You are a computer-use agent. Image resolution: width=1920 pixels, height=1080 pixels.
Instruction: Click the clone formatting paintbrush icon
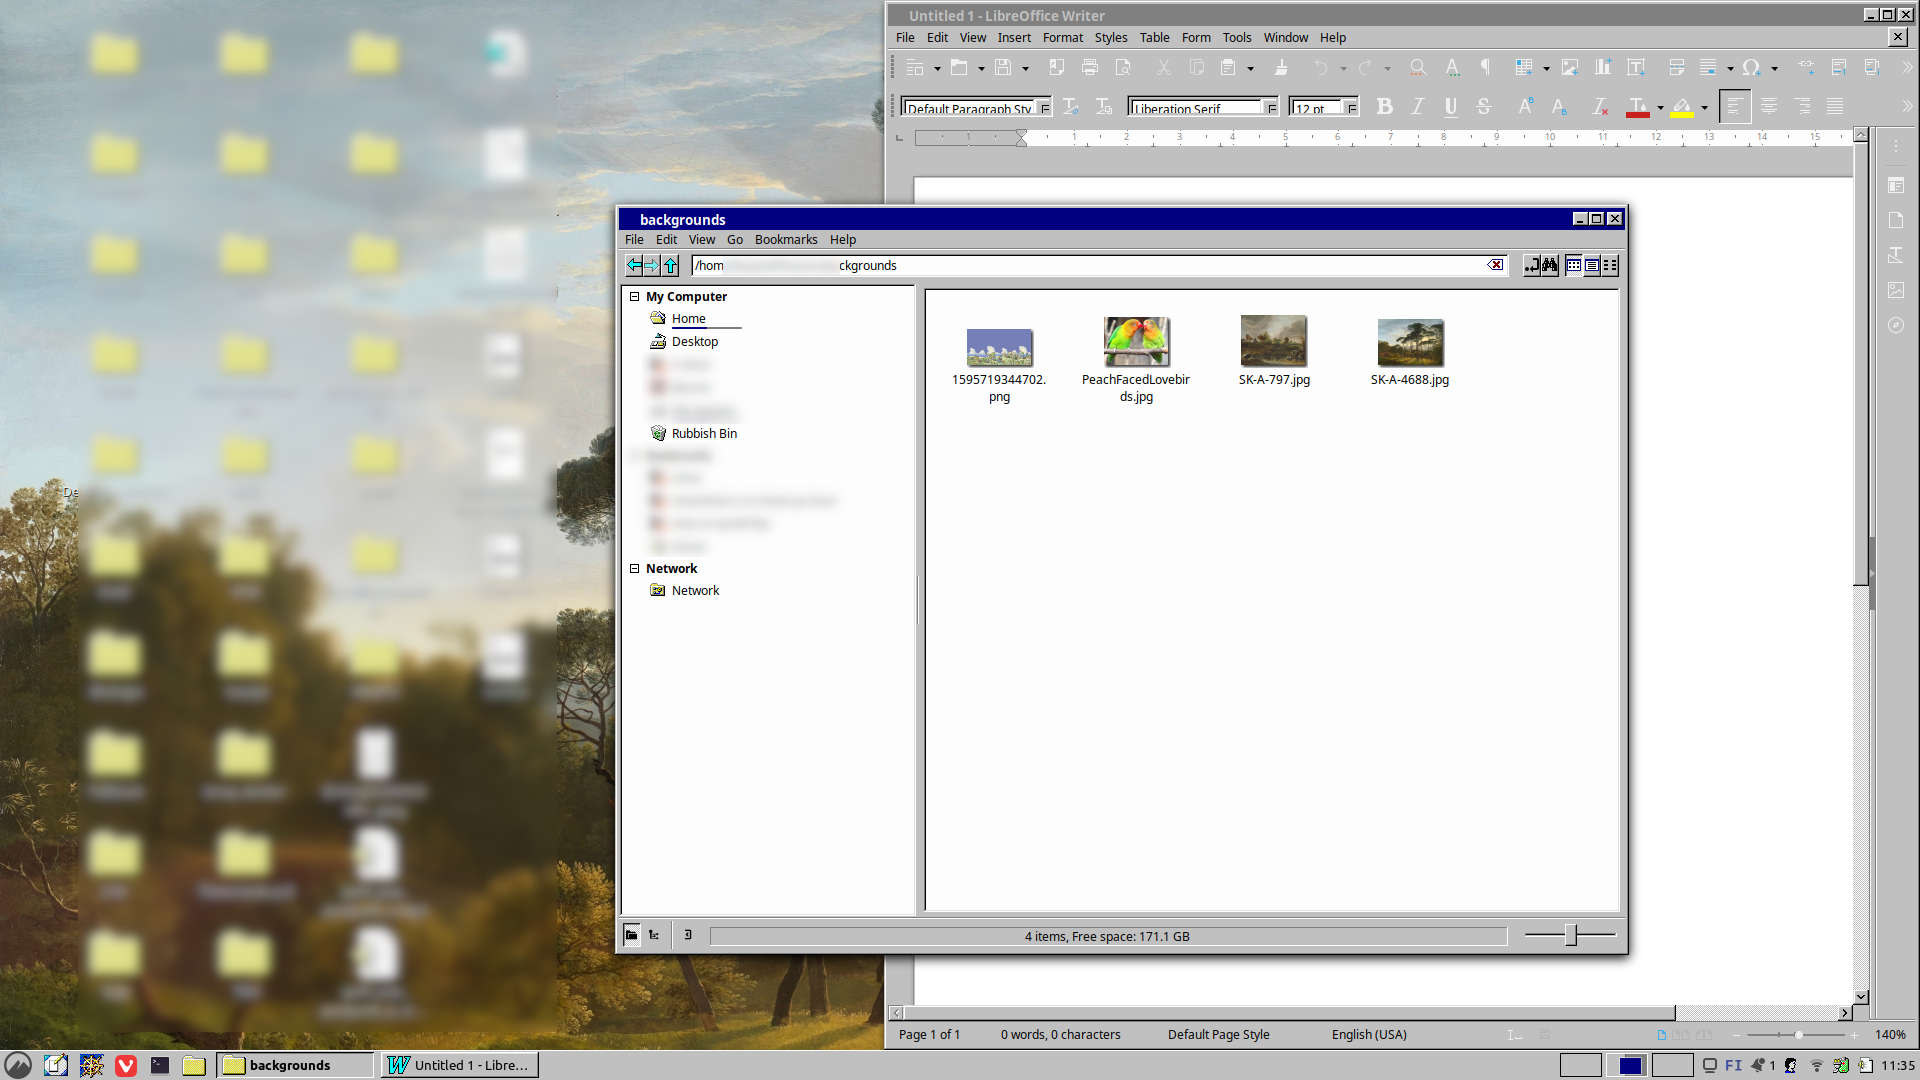tap(1281, 68)
